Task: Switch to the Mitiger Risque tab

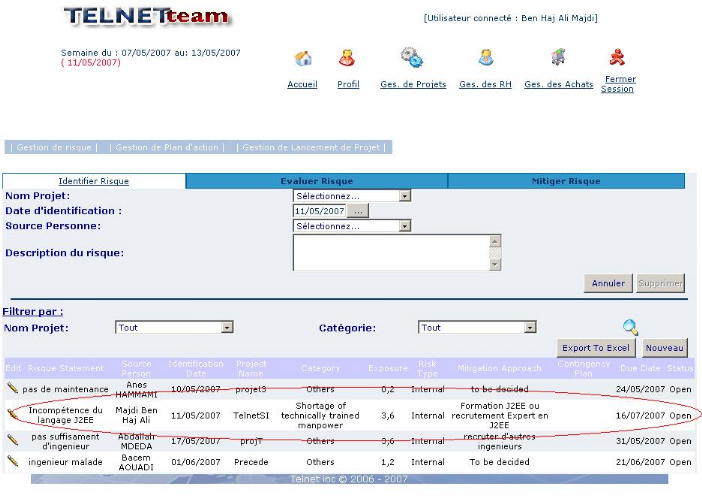Action: (566, 181)
